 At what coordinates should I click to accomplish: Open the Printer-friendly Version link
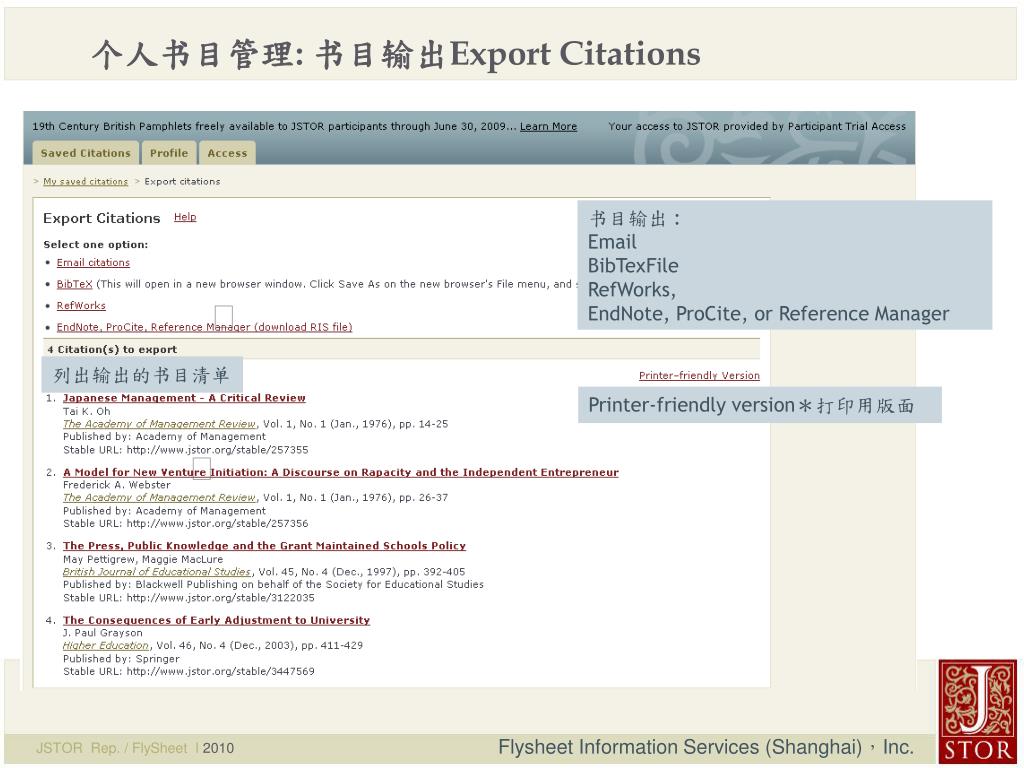tap(699, 376)
